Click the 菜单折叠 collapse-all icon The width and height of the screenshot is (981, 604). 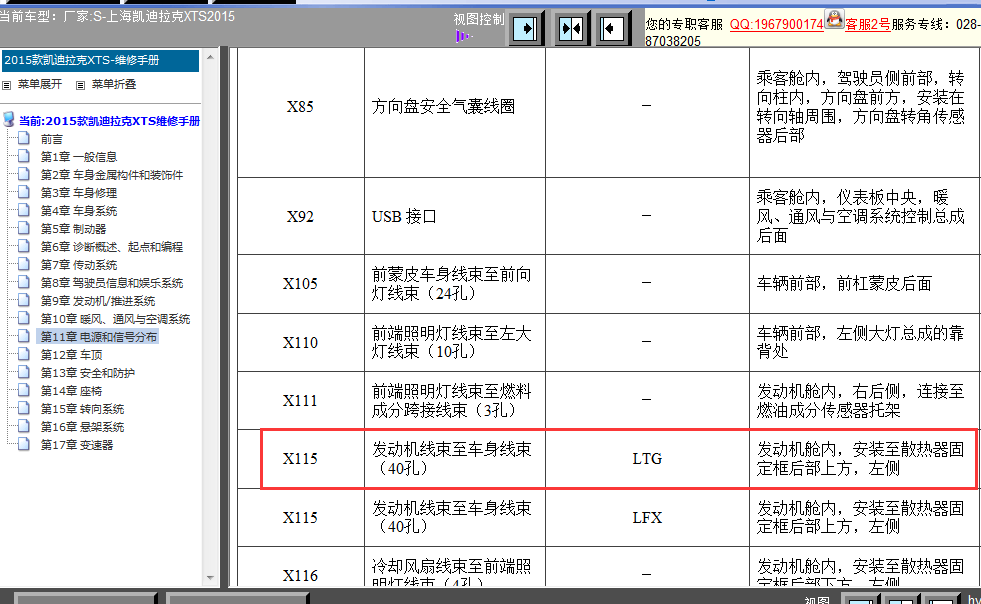pyautogui.click(x=80, y=85)
